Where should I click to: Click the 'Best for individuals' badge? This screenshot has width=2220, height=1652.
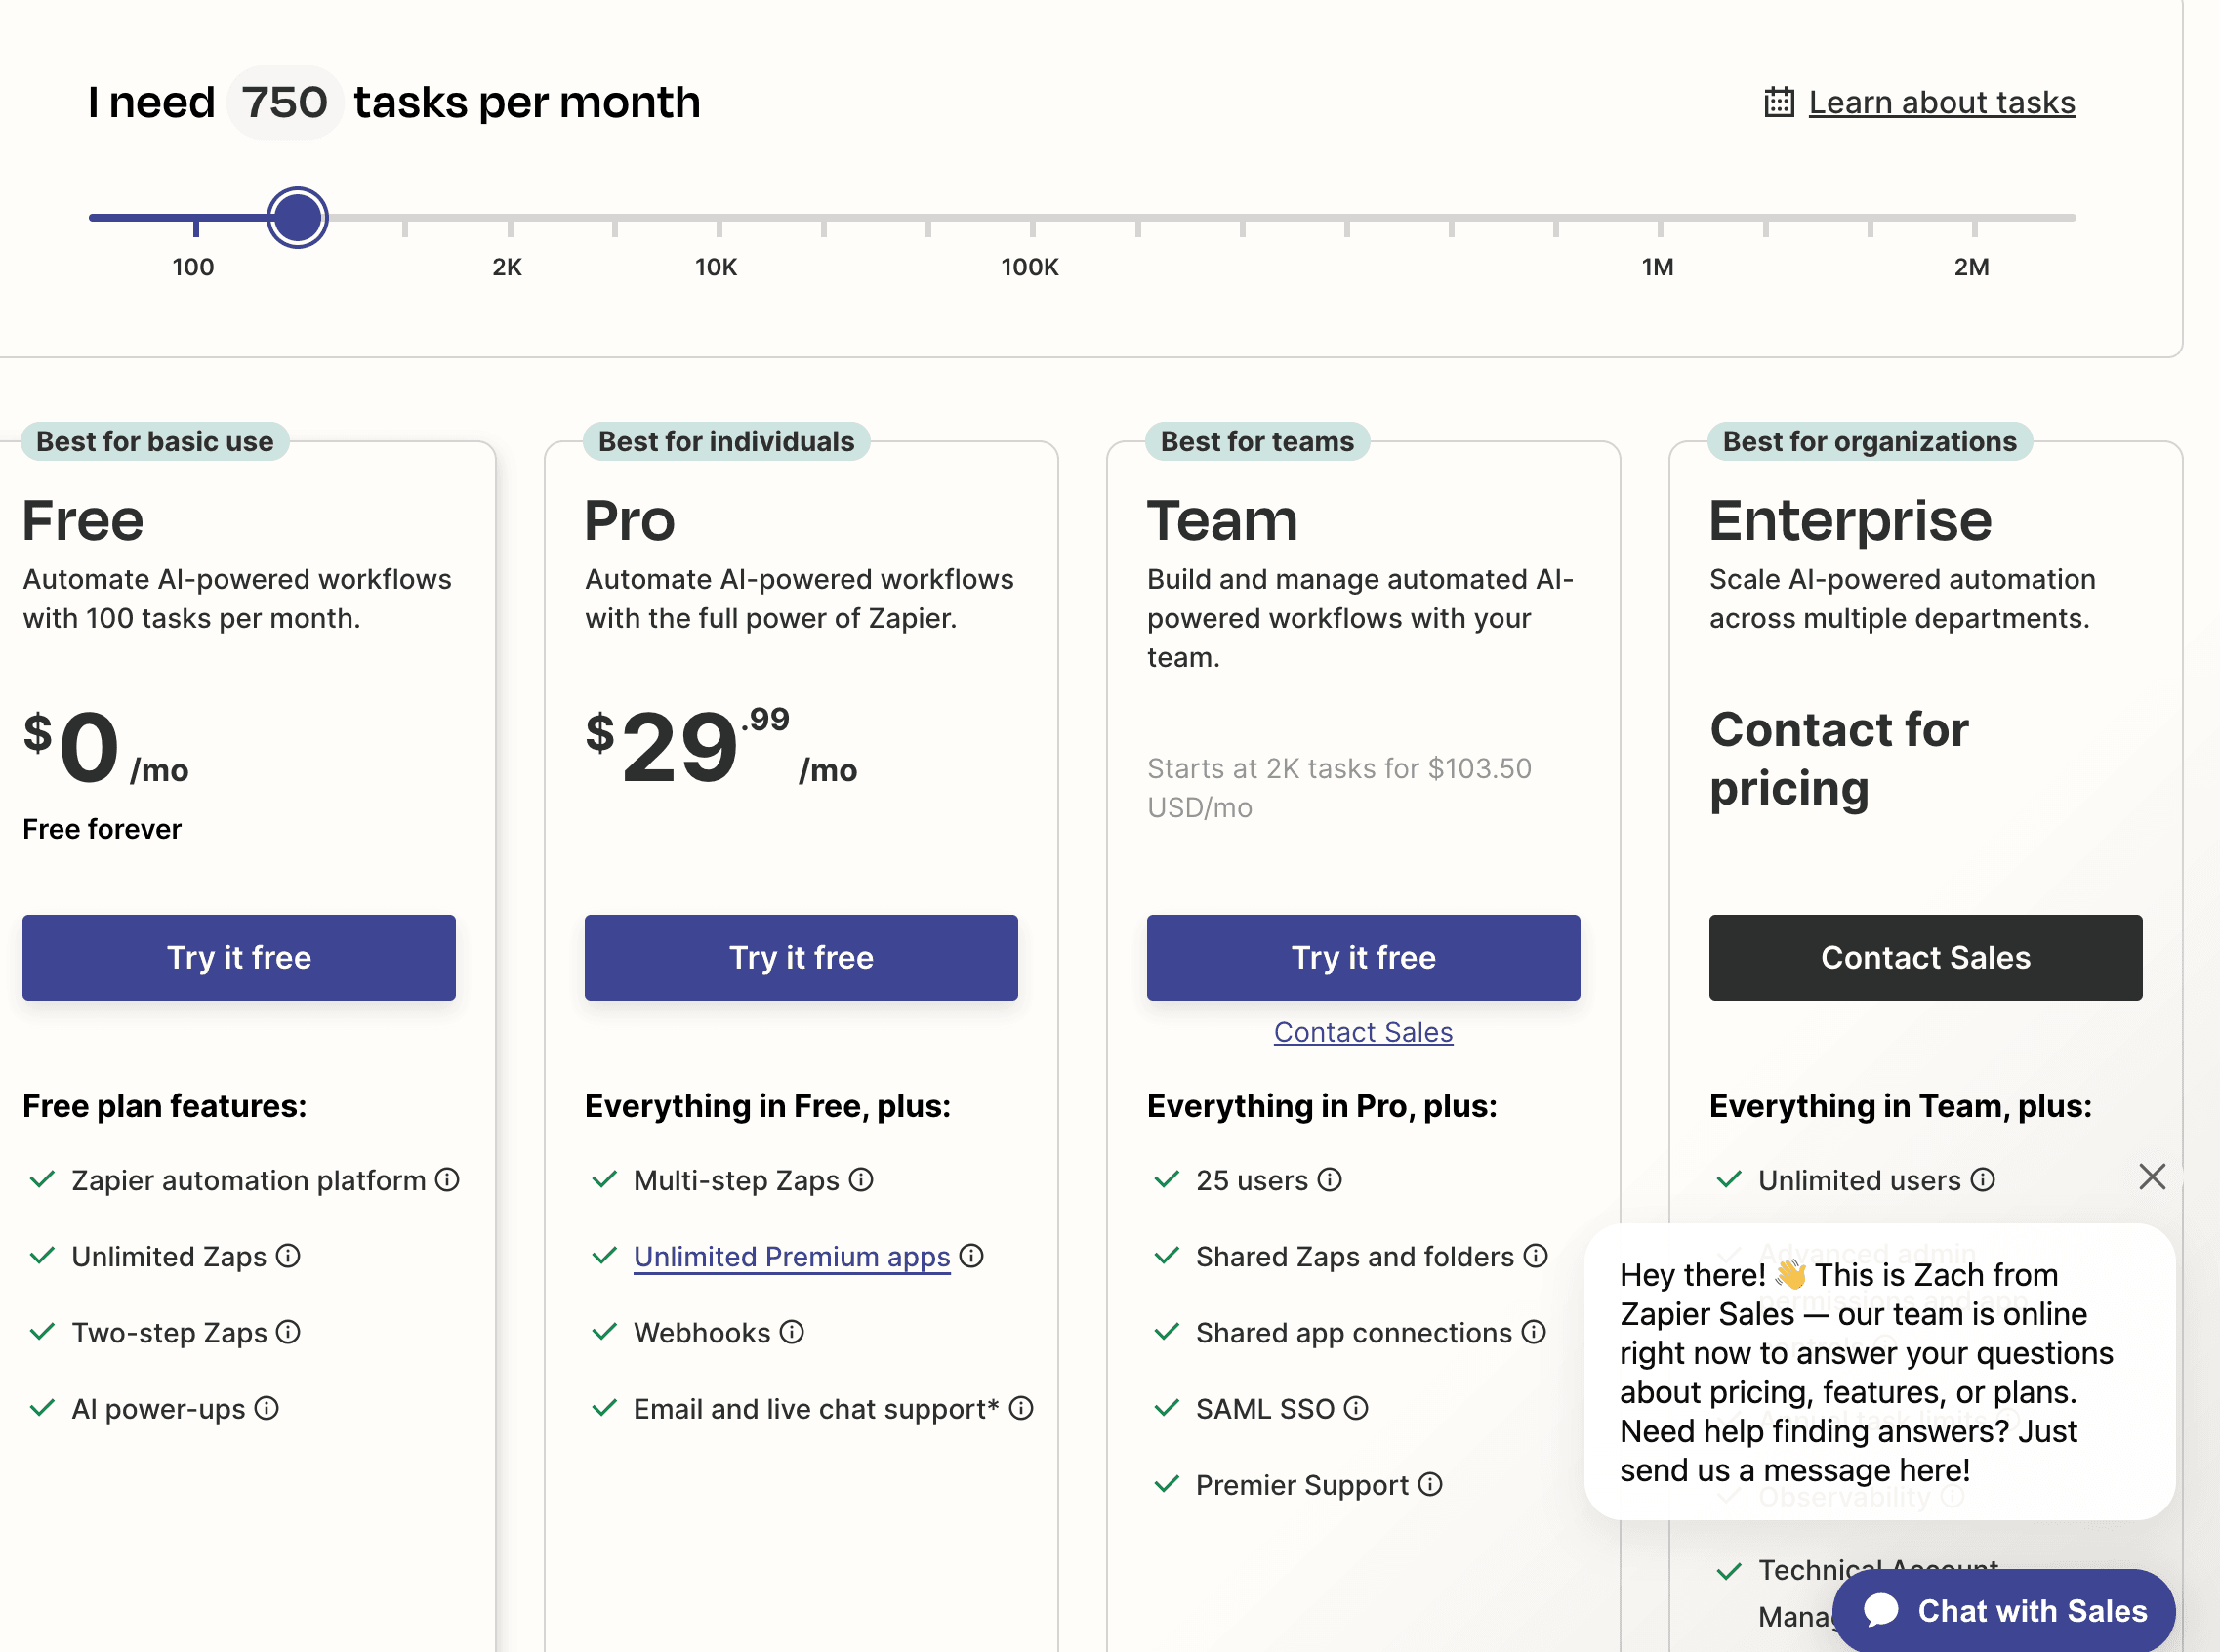tap(726, 441)
